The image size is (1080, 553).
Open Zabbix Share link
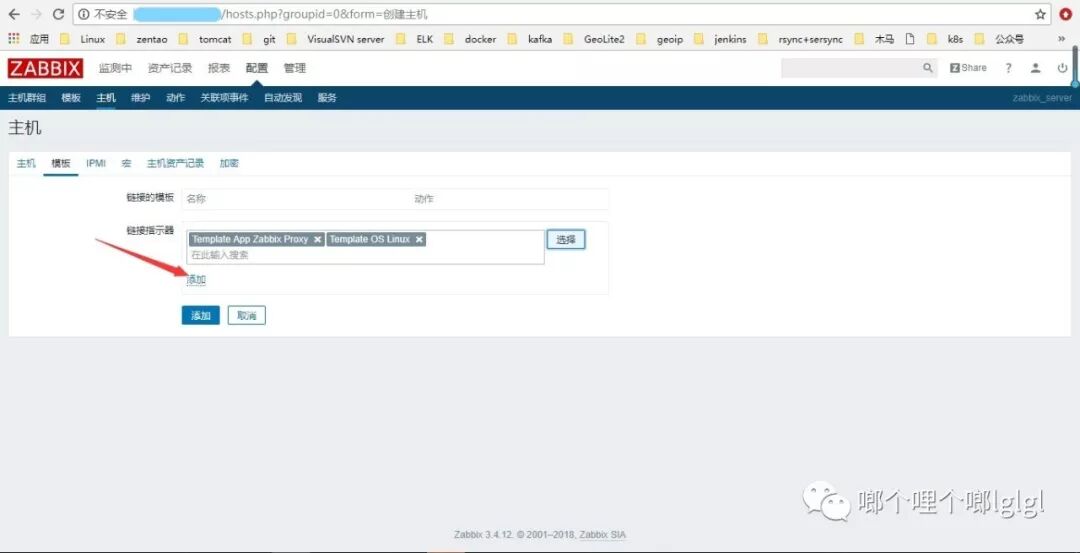coord(968,68)
